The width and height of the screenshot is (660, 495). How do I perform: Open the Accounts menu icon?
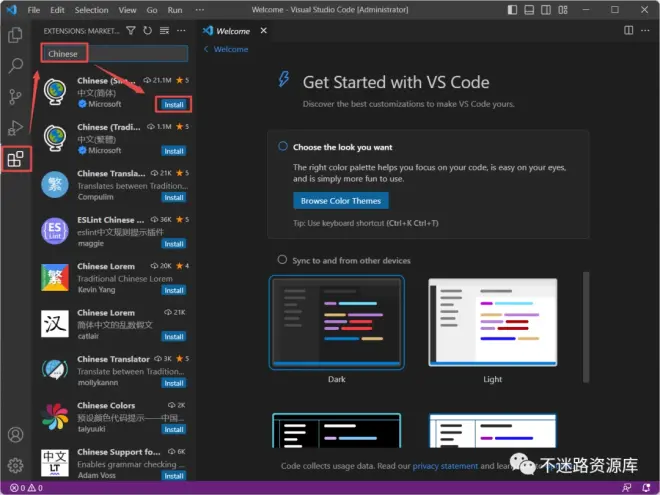[x=16, y=434]
